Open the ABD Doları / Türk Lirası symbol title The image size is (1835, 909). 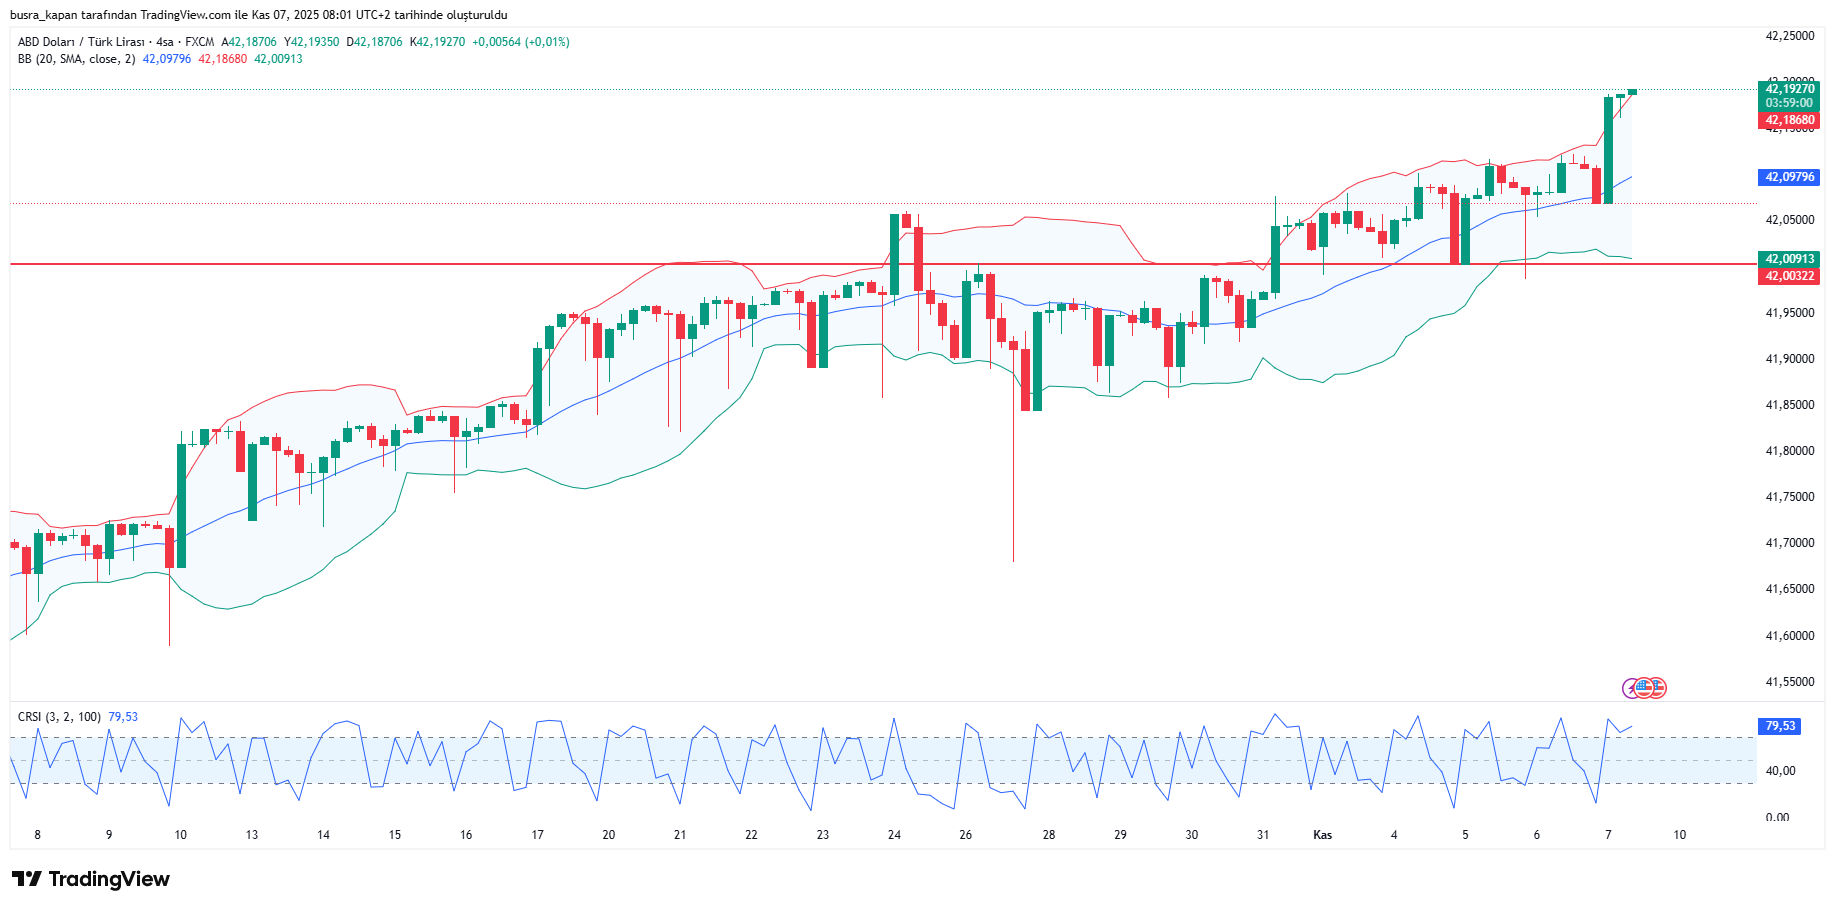pyautogui.click(x=81, y=42)
